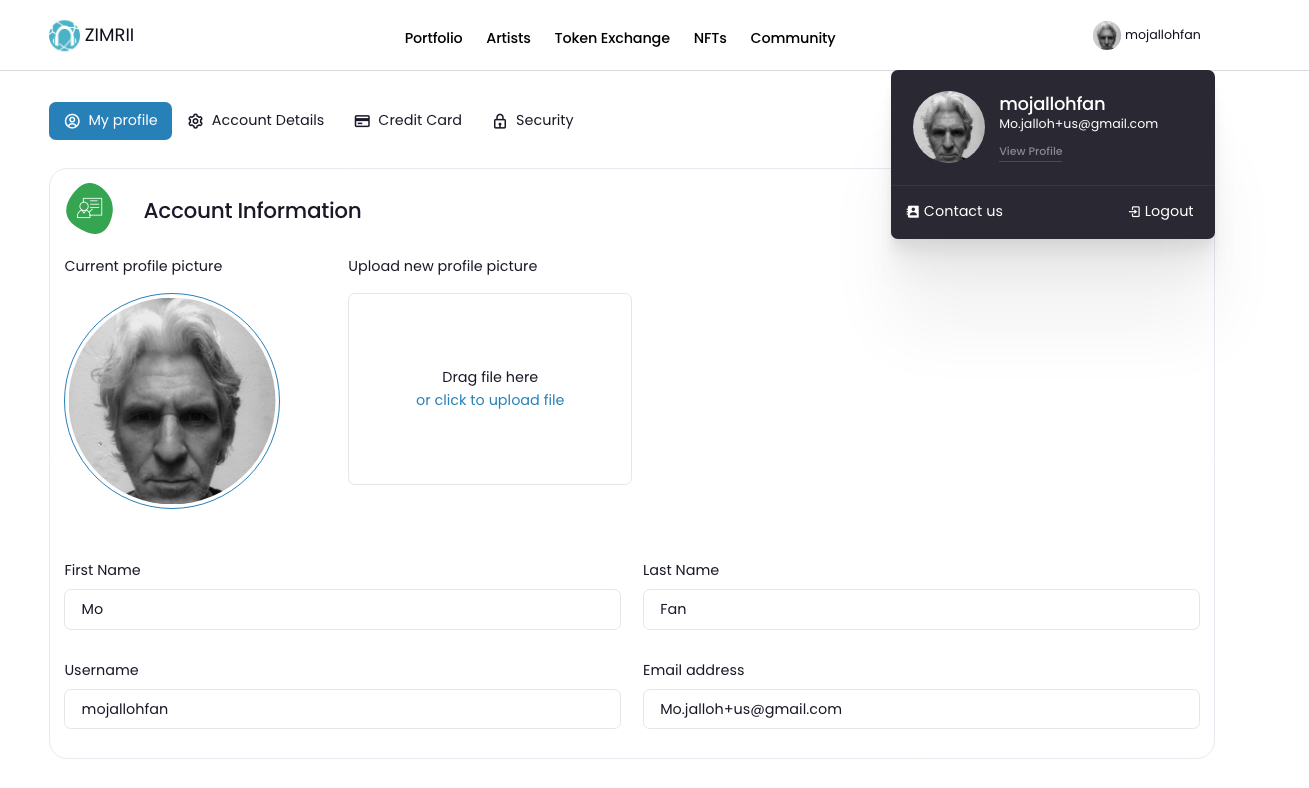Click the Logout link
1309x788 pixels.
[1161, 212]
